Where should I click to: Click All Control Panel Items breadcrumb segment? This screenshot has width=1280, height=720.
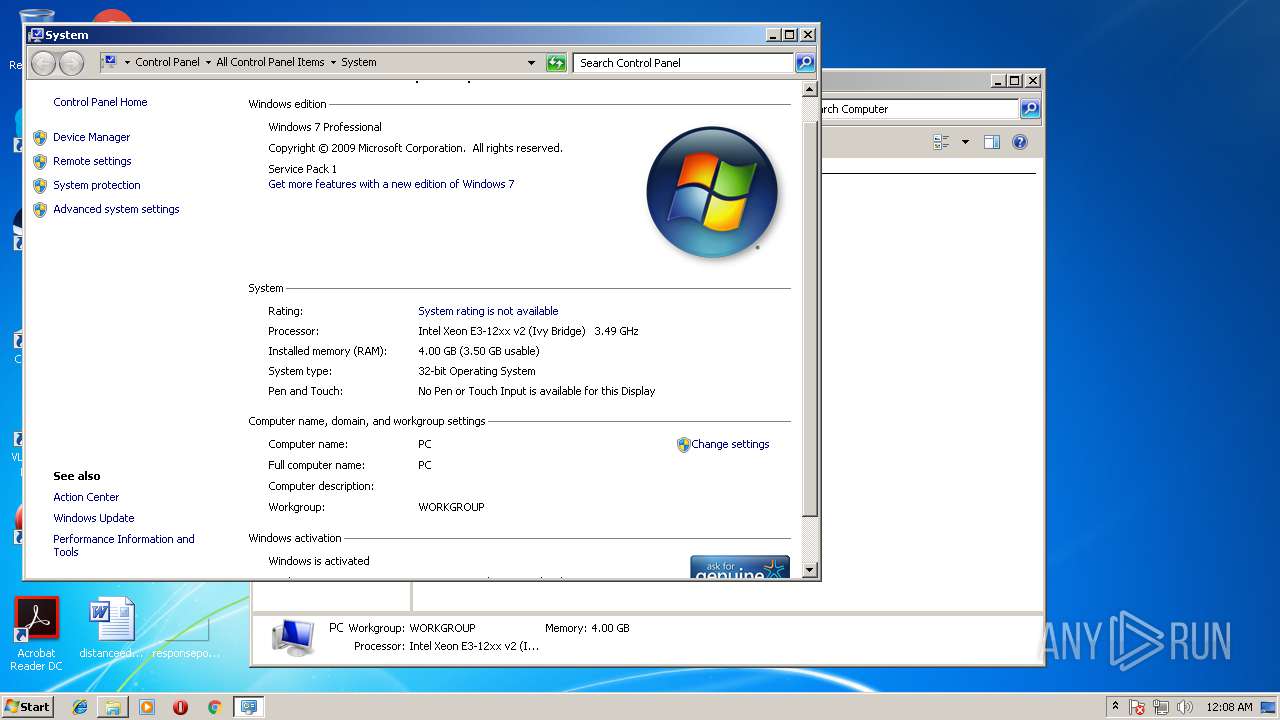270,62
